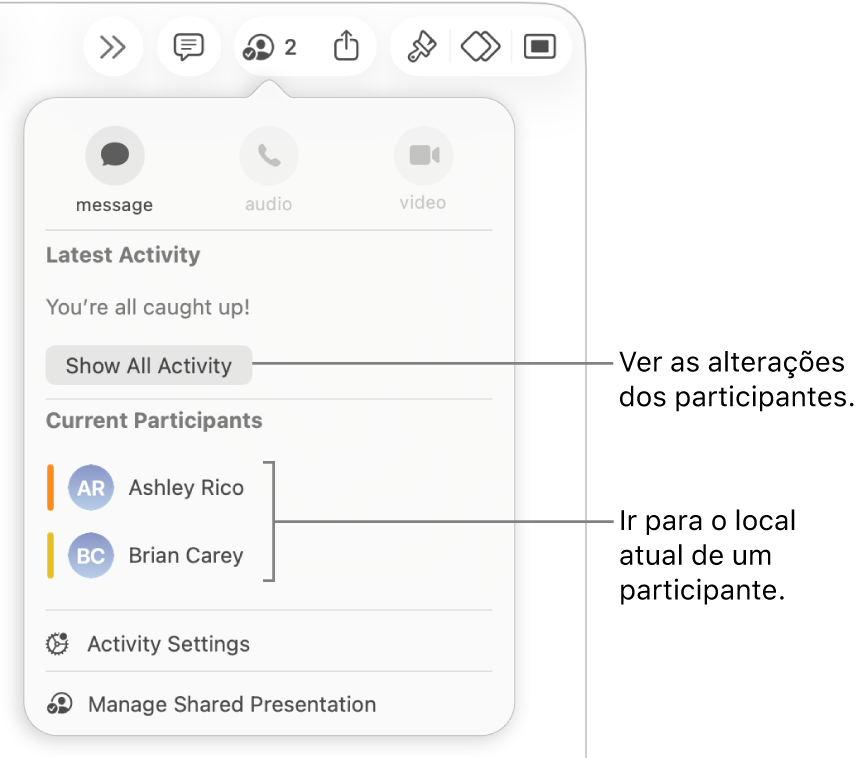Image resolution: width=865 pixels, height=758 pixels.
Task: Open the Share toolbar button
Action: [346, 46]
